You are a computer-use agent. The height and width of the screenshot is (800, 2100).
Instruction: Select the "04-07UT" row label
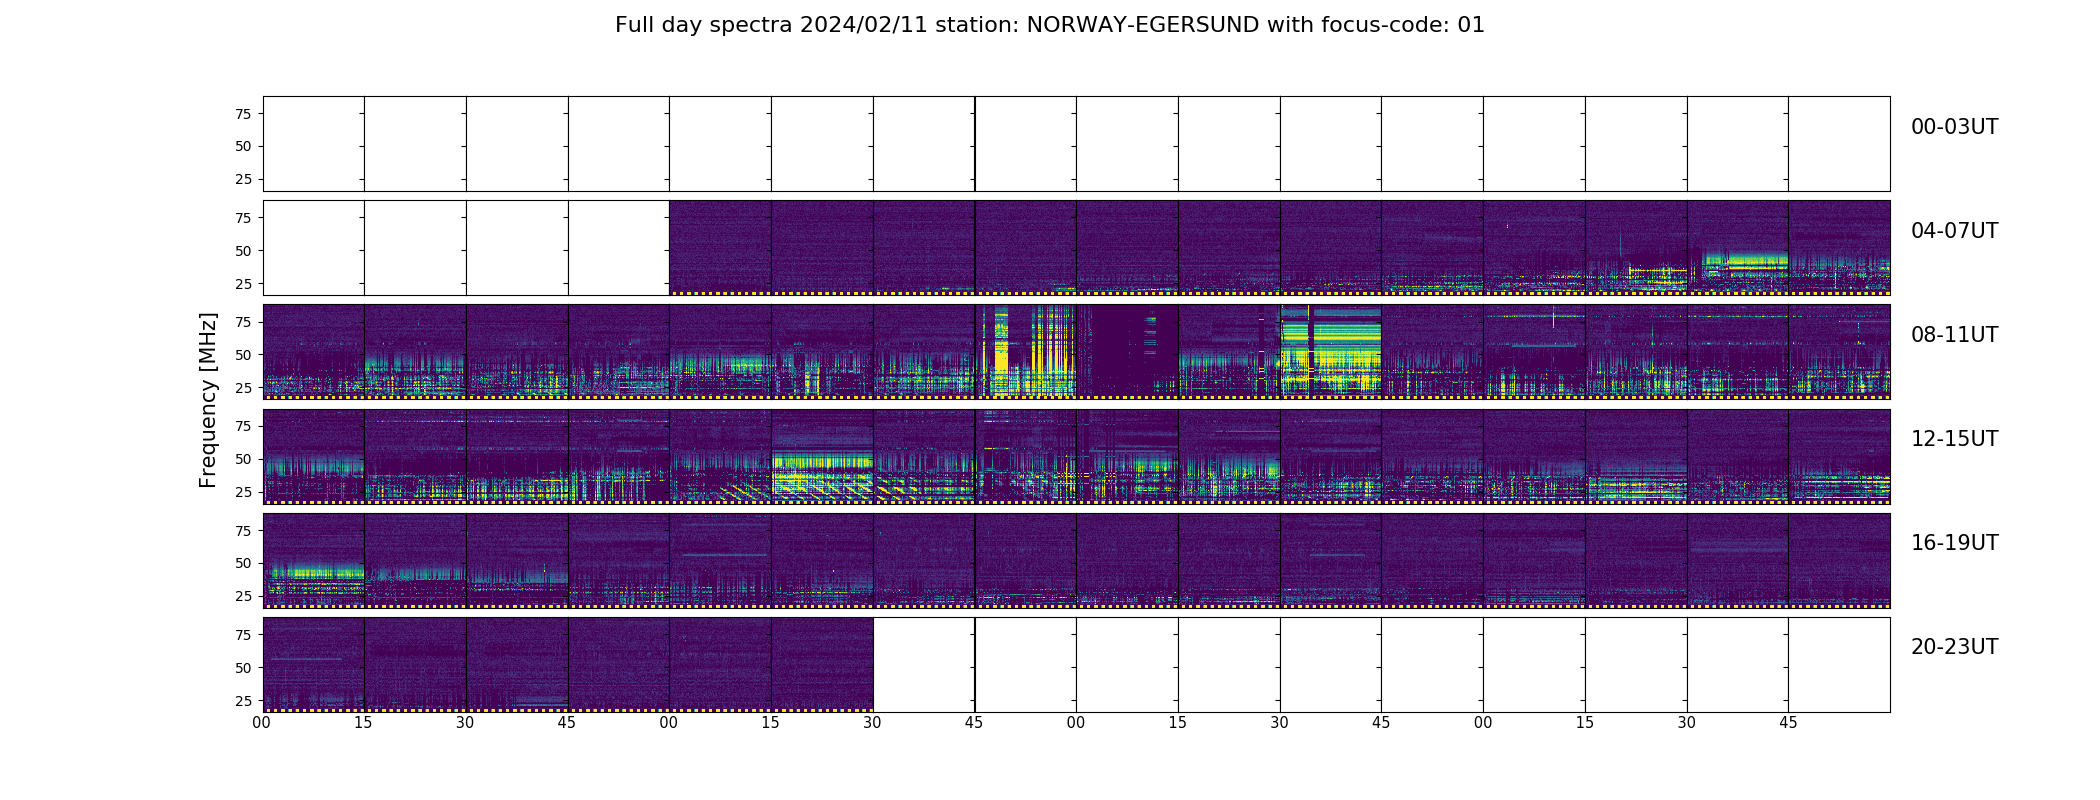(x=1954, y=231)
